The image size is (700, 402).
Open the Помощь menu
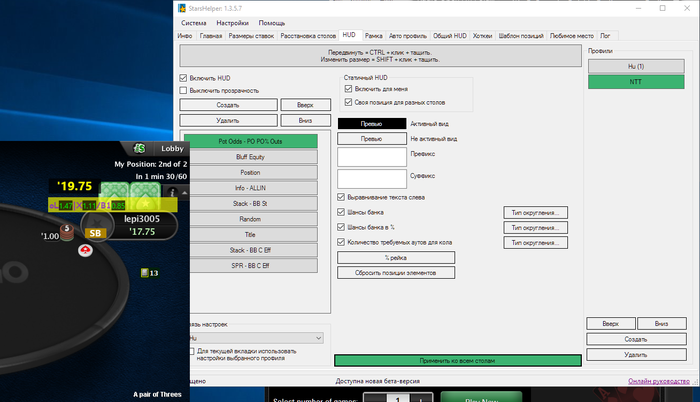[271, 23]
